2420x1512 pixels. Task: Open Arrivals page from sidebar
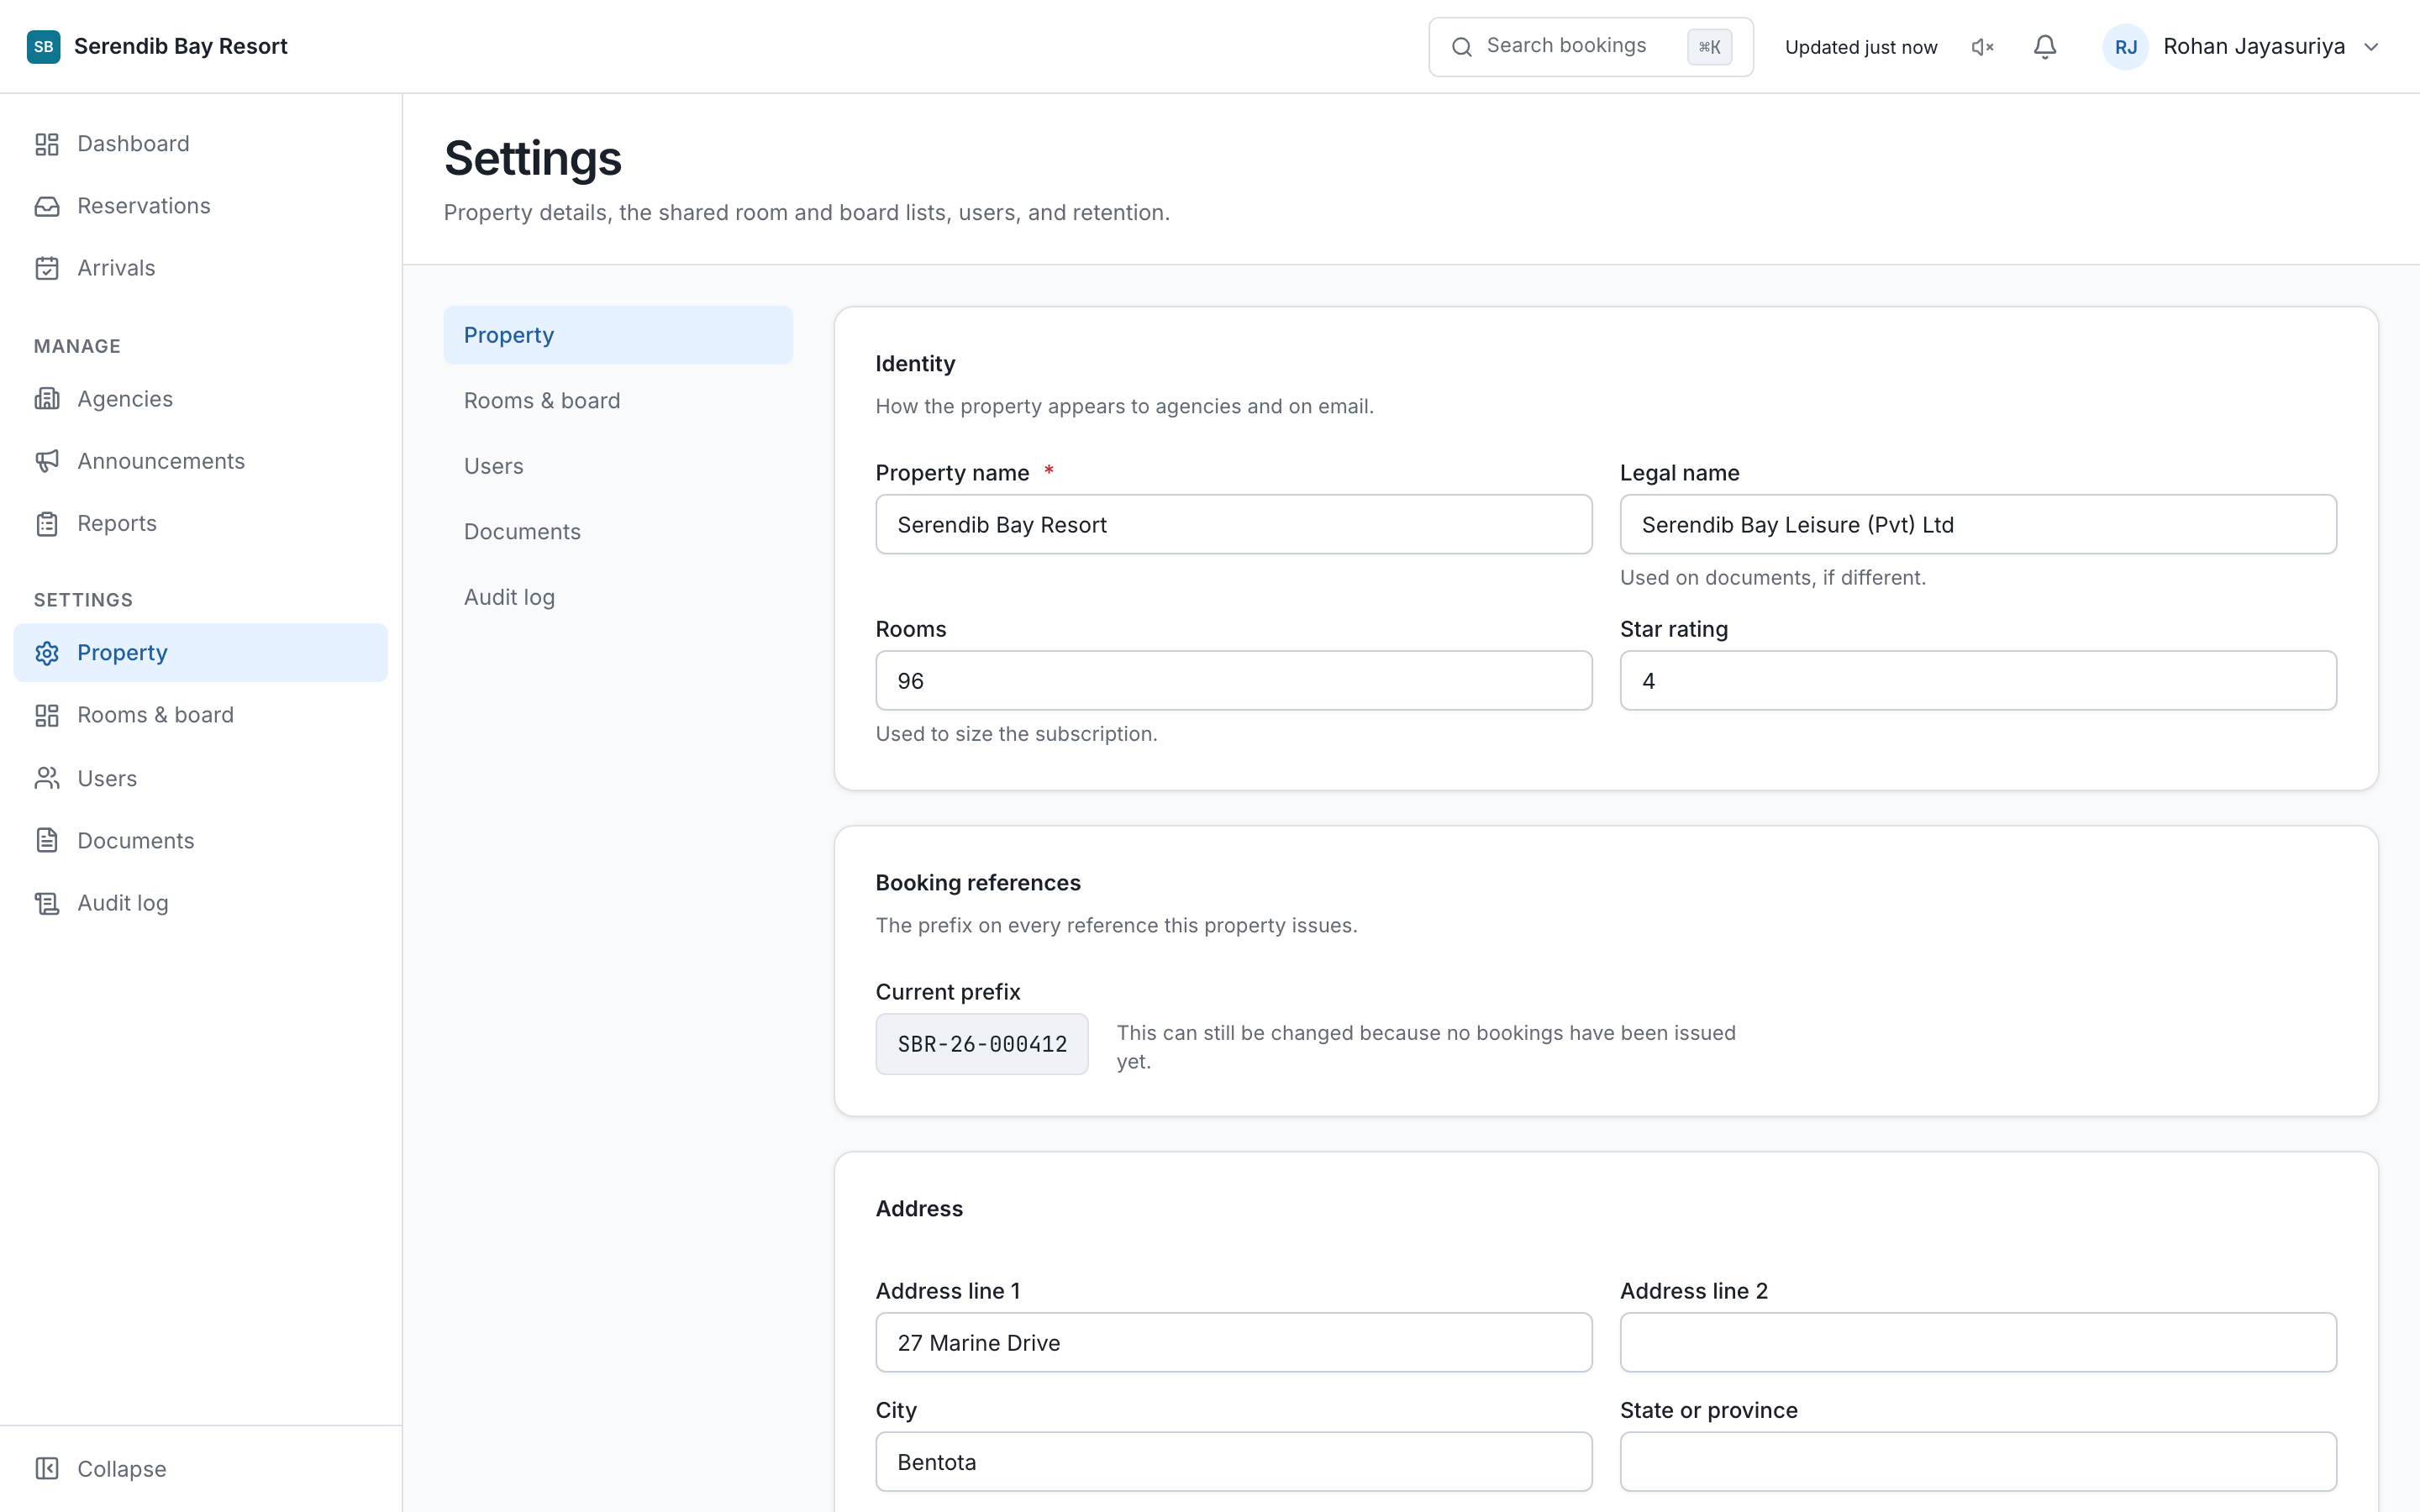pos(200,268)
